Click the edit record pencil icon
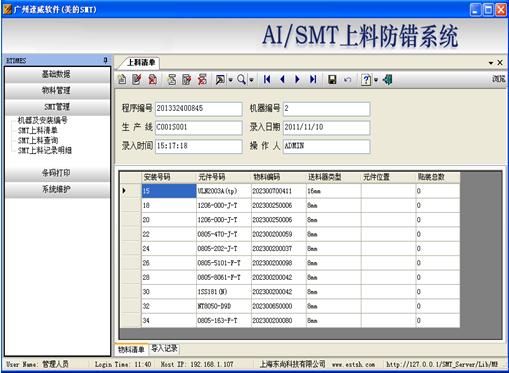 [137, 79]
